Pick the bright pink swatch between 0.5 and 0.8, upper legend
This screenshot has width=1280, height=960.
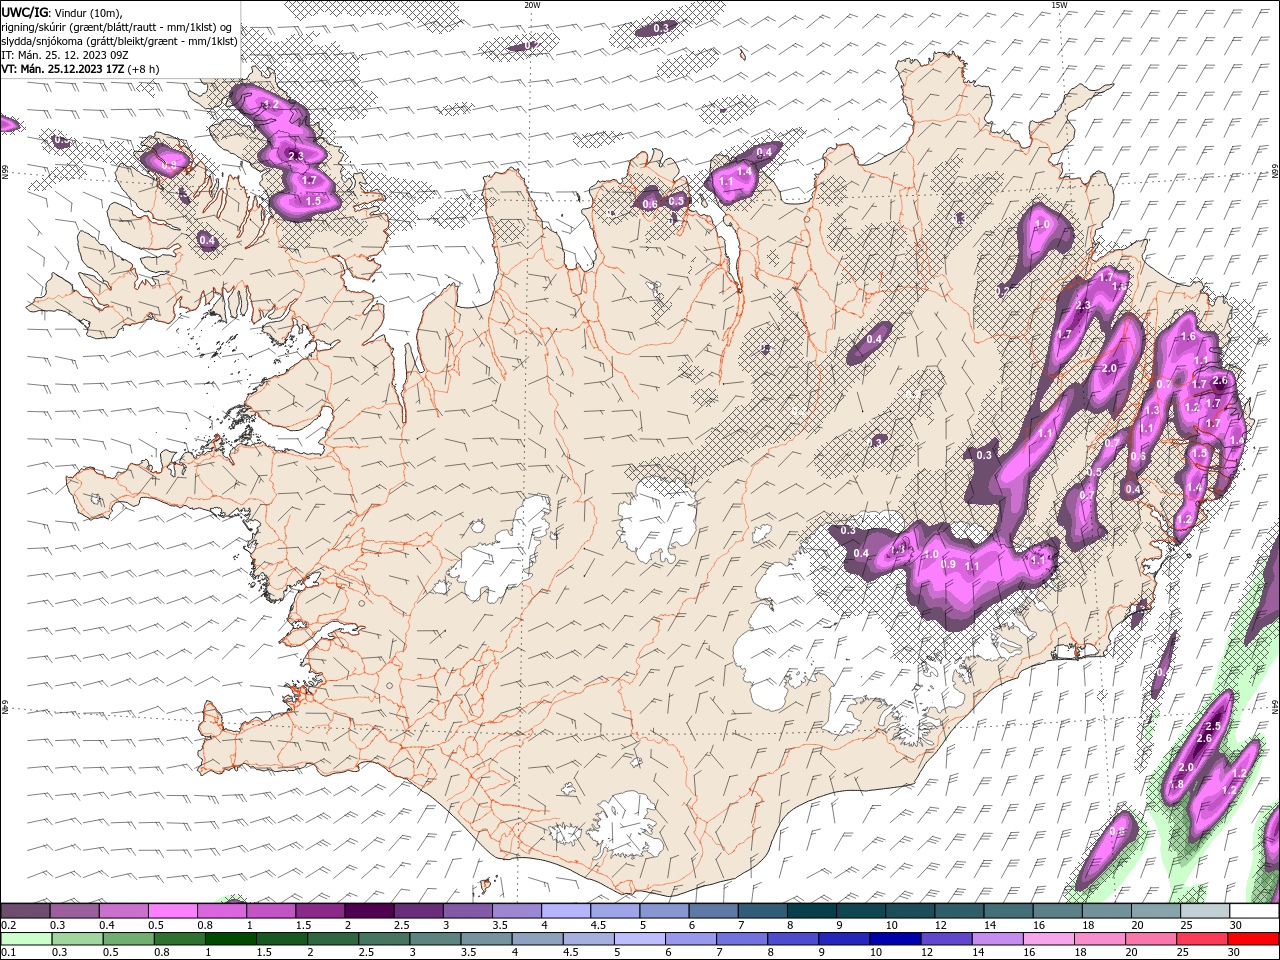172,911
